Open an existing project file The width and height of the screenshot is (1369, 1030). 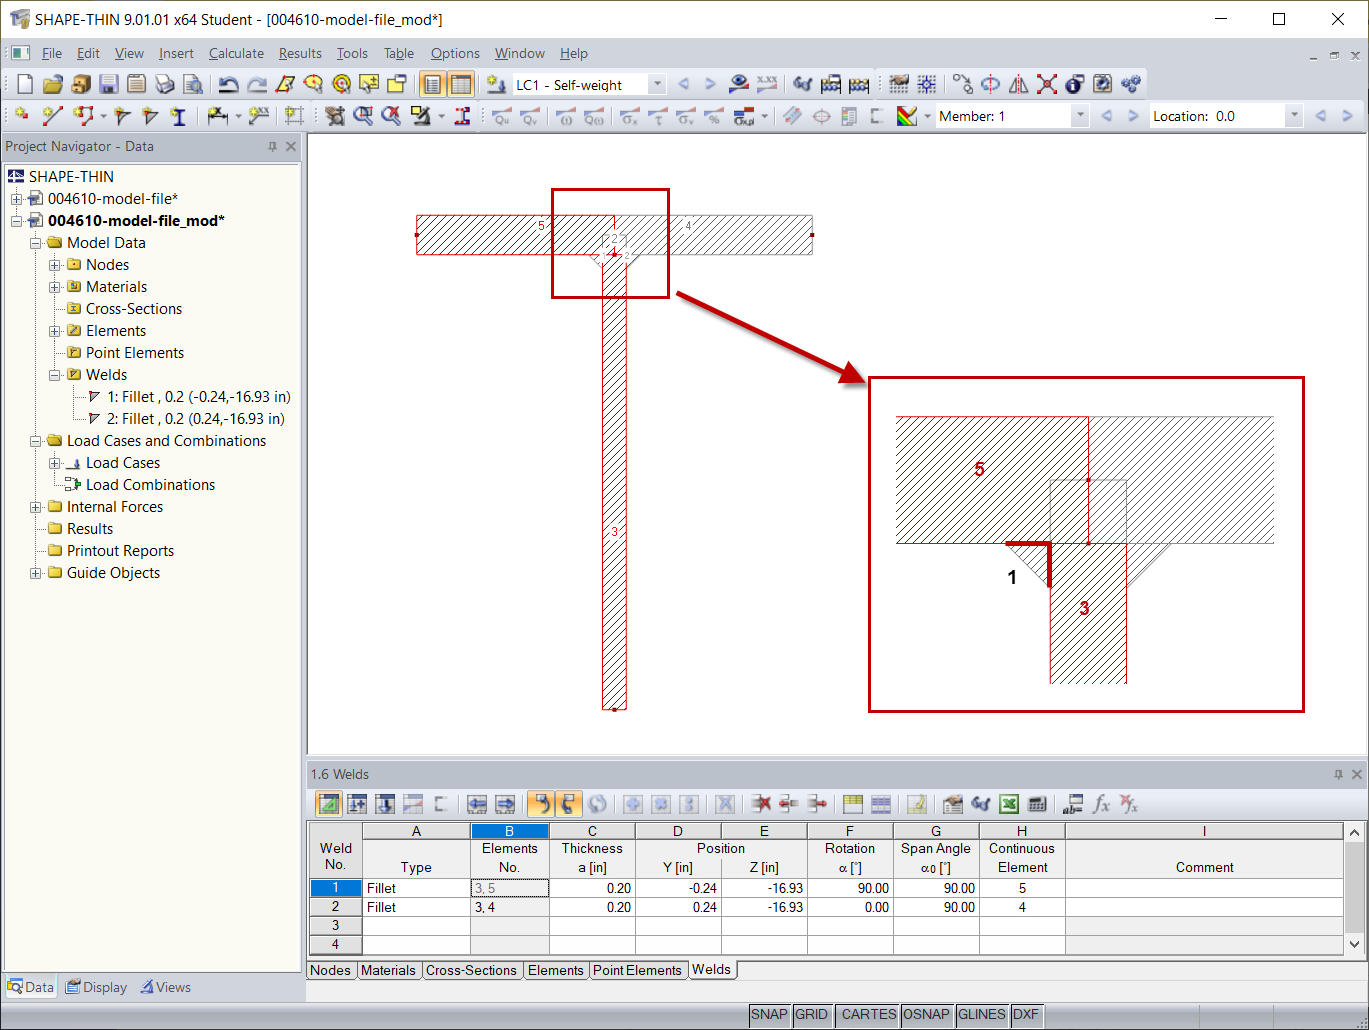coord(52,84)
